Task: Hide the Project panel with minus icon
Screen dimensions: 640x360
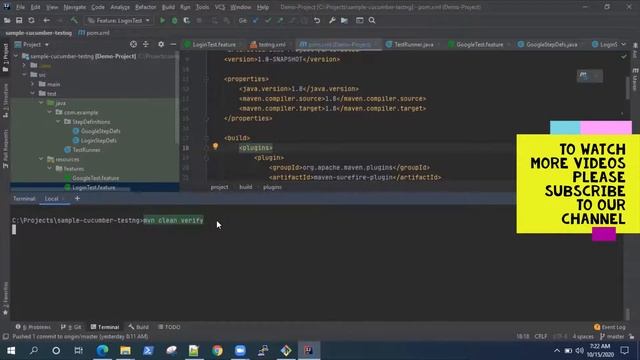Action: (x=173, y=44)
